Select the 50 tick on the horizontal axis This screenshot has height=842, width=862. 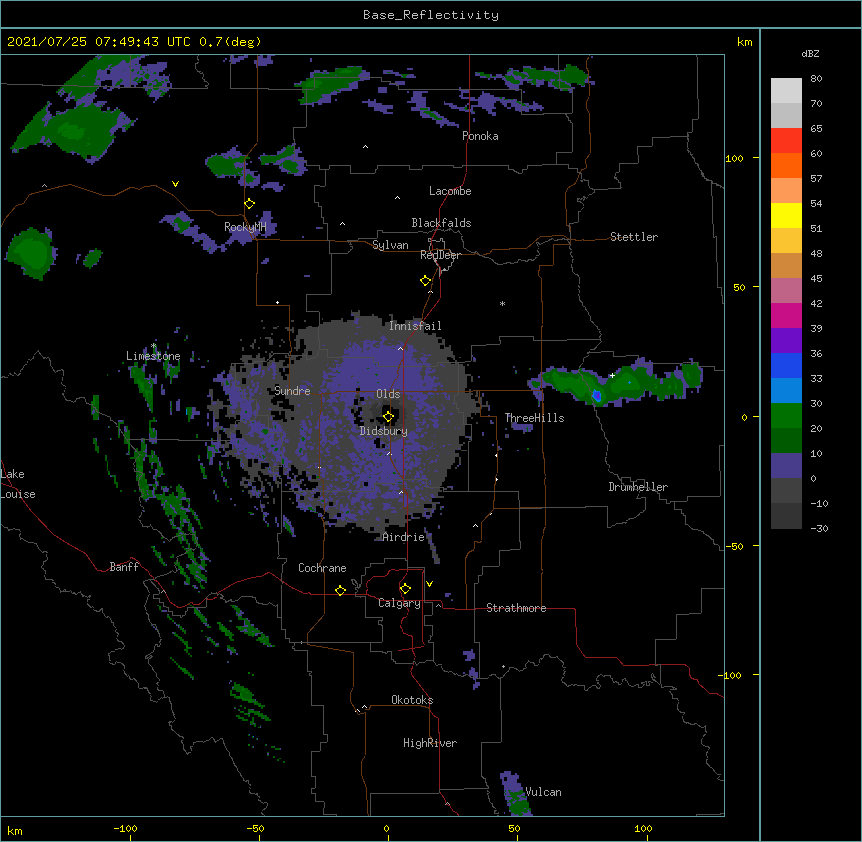515,828
